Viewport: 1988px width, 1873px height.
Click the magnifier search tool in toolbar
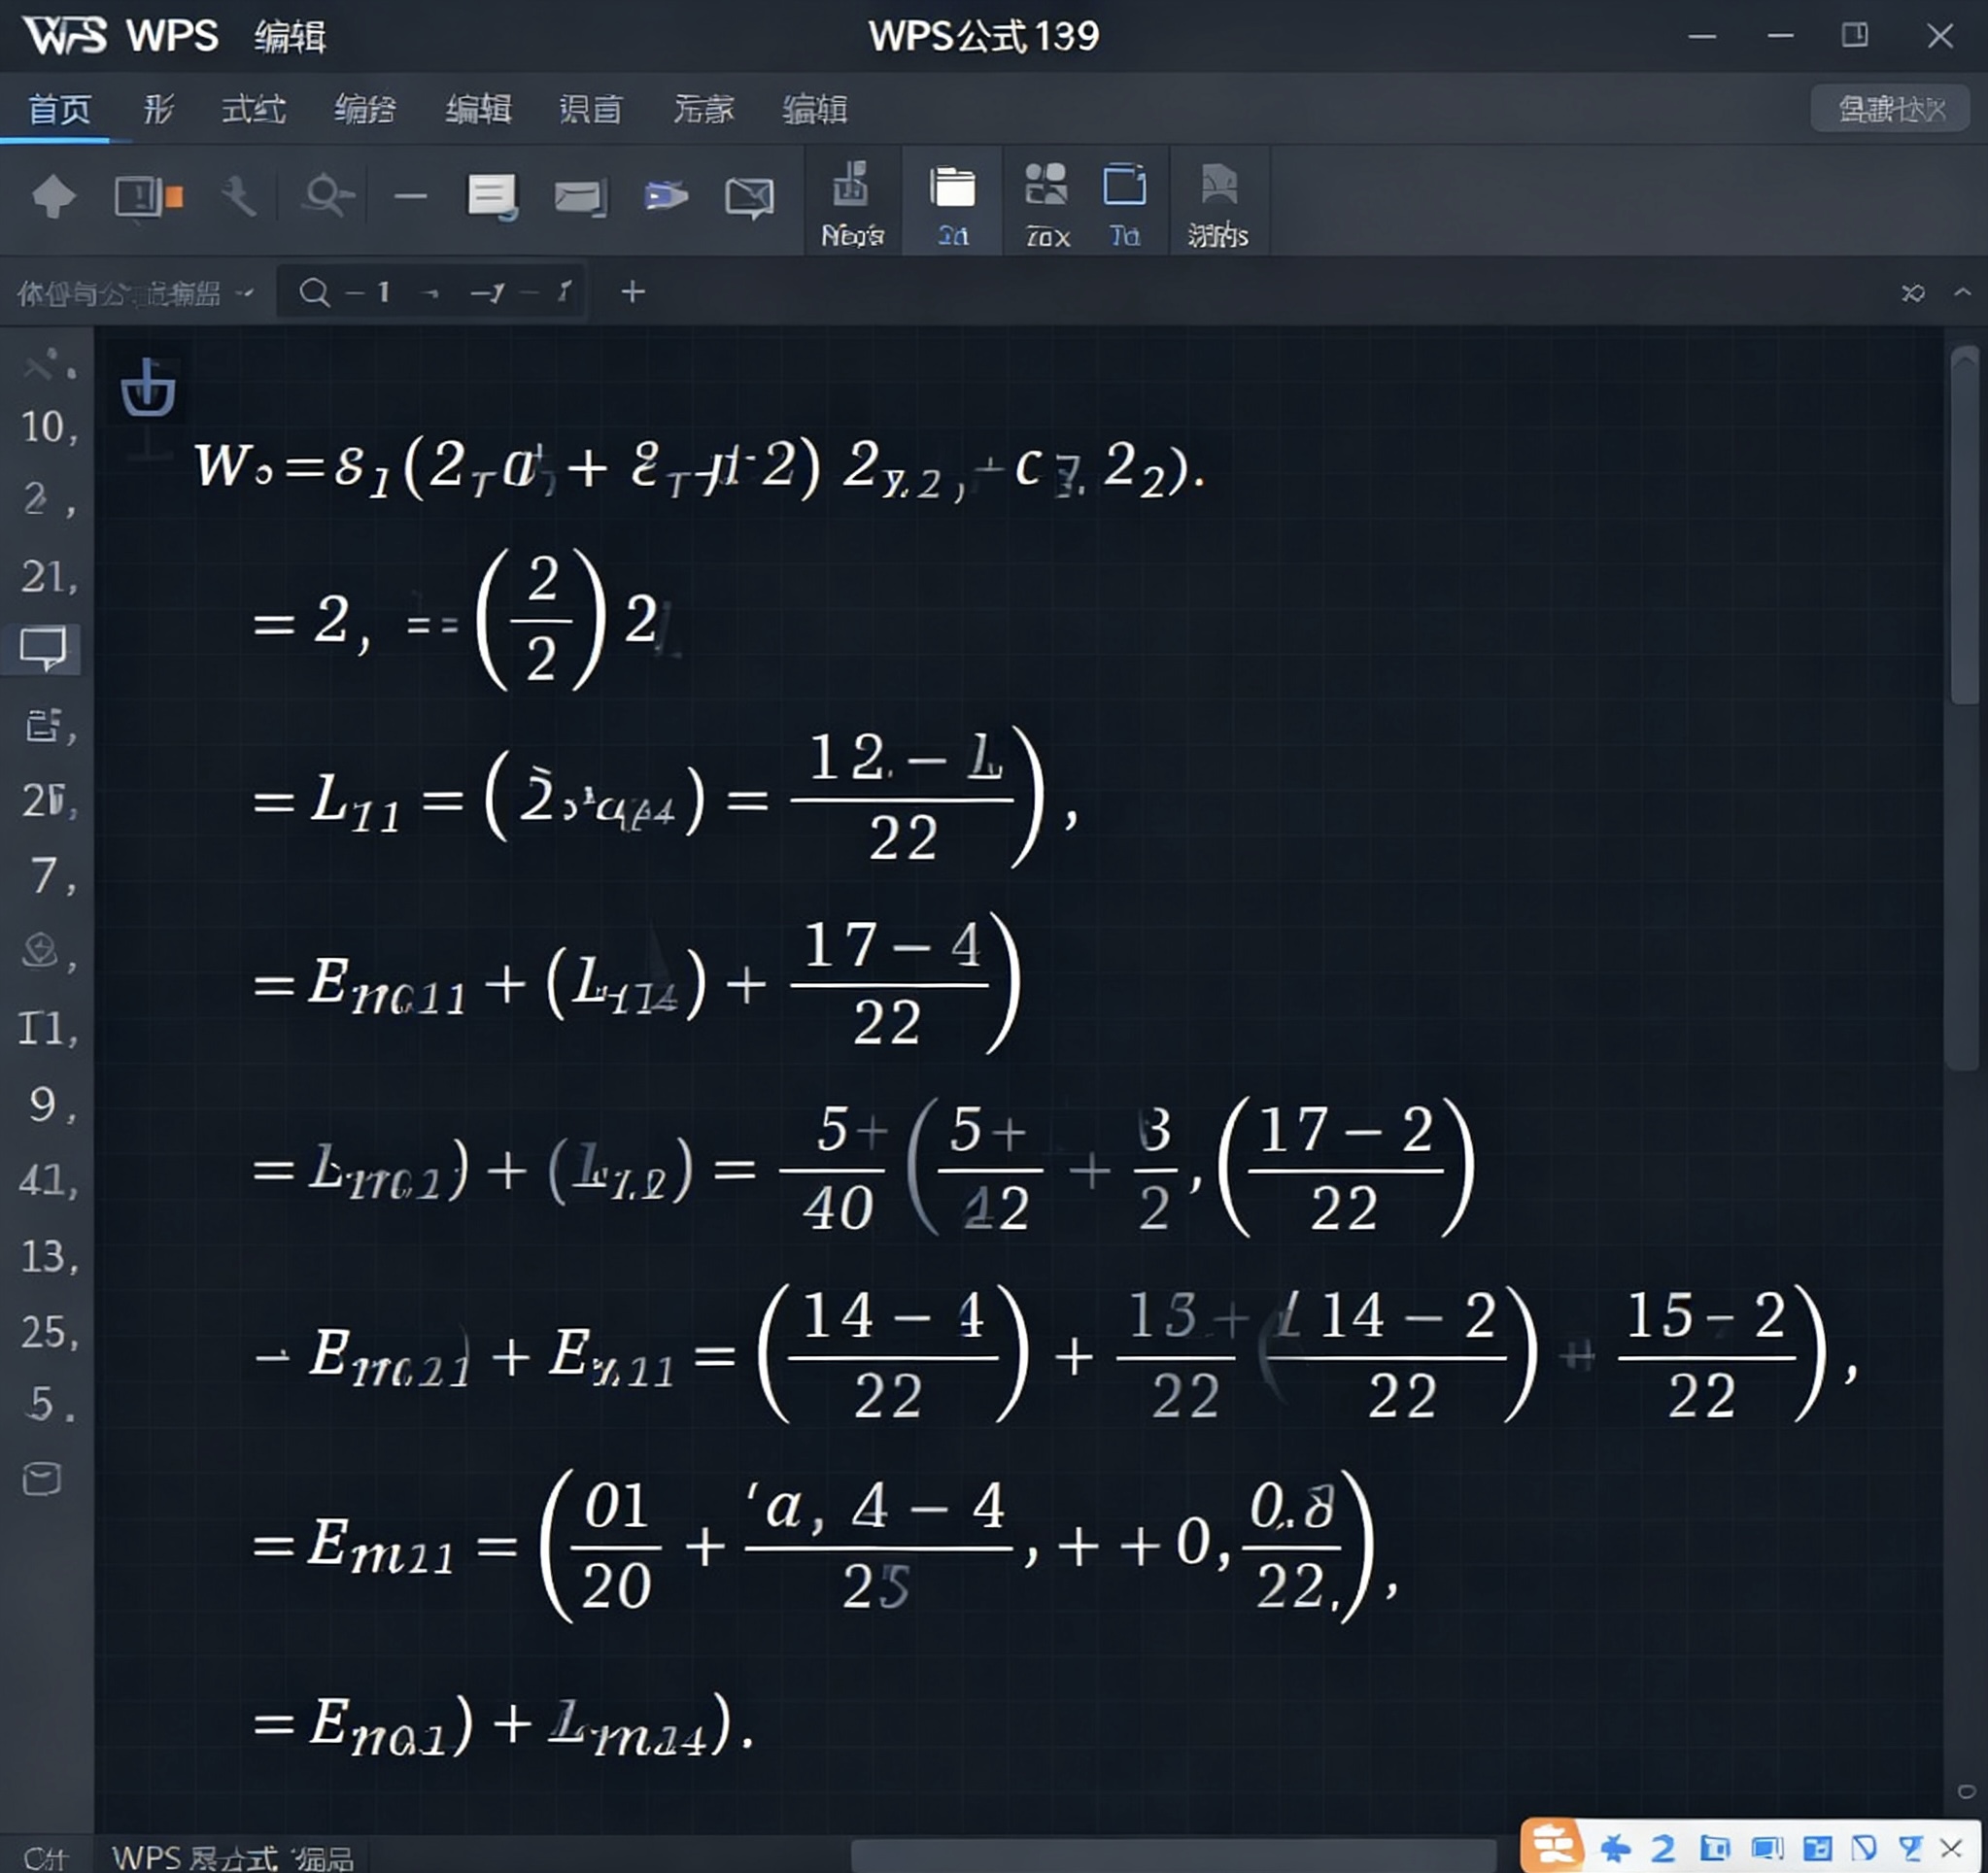326,196
